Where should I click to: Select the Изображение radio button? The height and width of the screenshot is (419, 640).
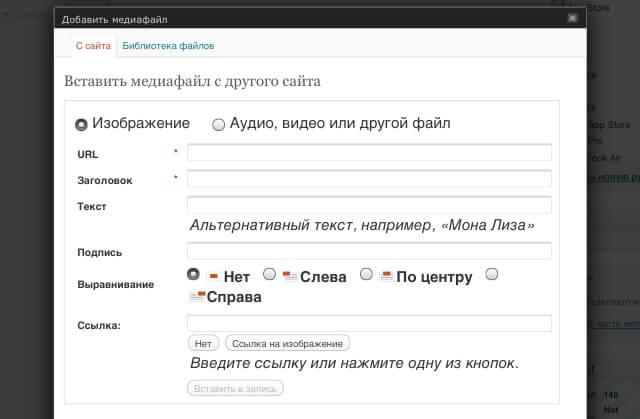point(81,125)
